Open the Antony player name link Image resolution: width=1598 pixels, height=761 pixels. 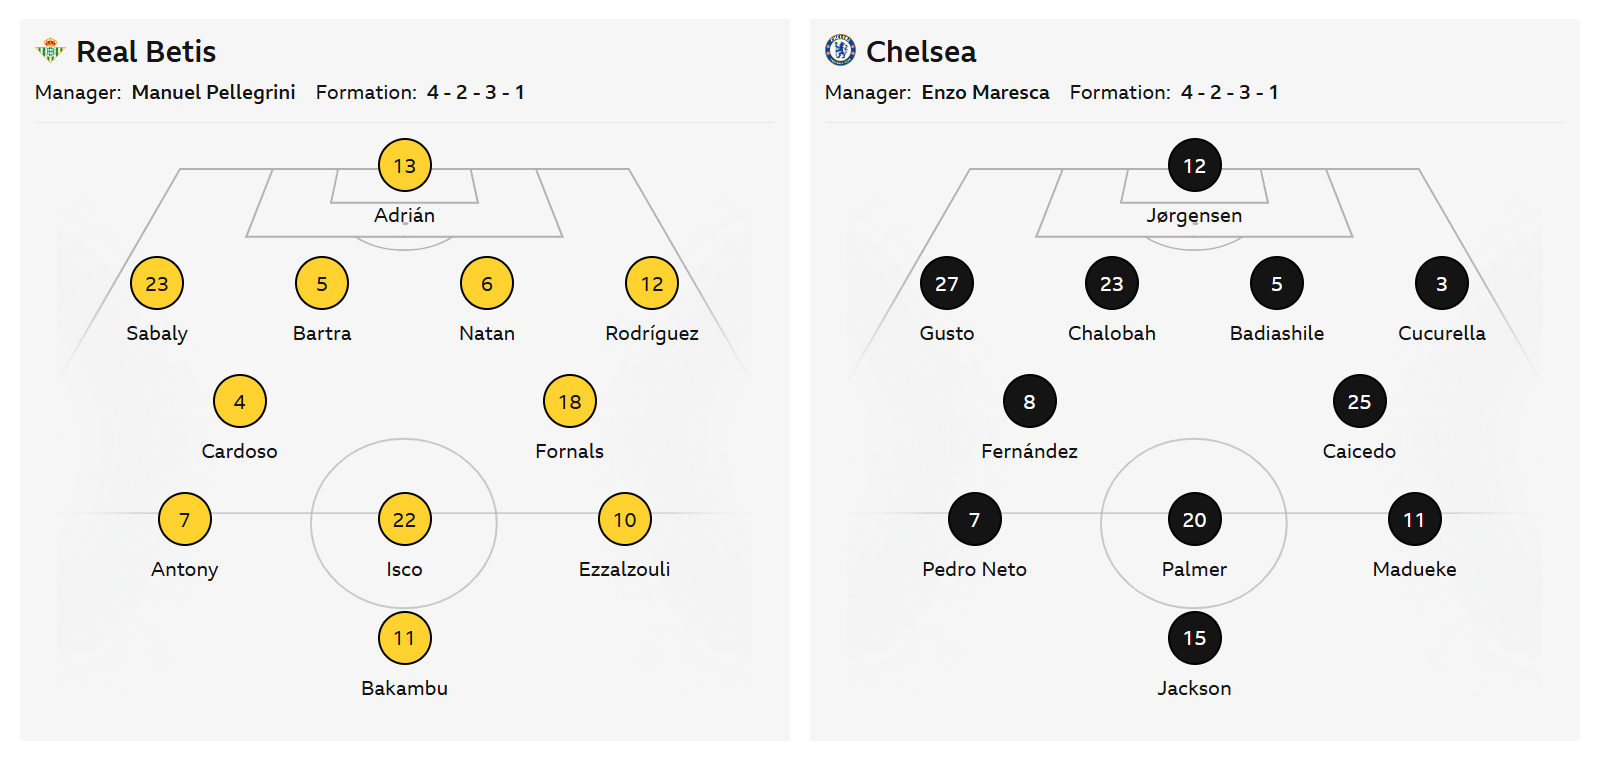(184, 569)
